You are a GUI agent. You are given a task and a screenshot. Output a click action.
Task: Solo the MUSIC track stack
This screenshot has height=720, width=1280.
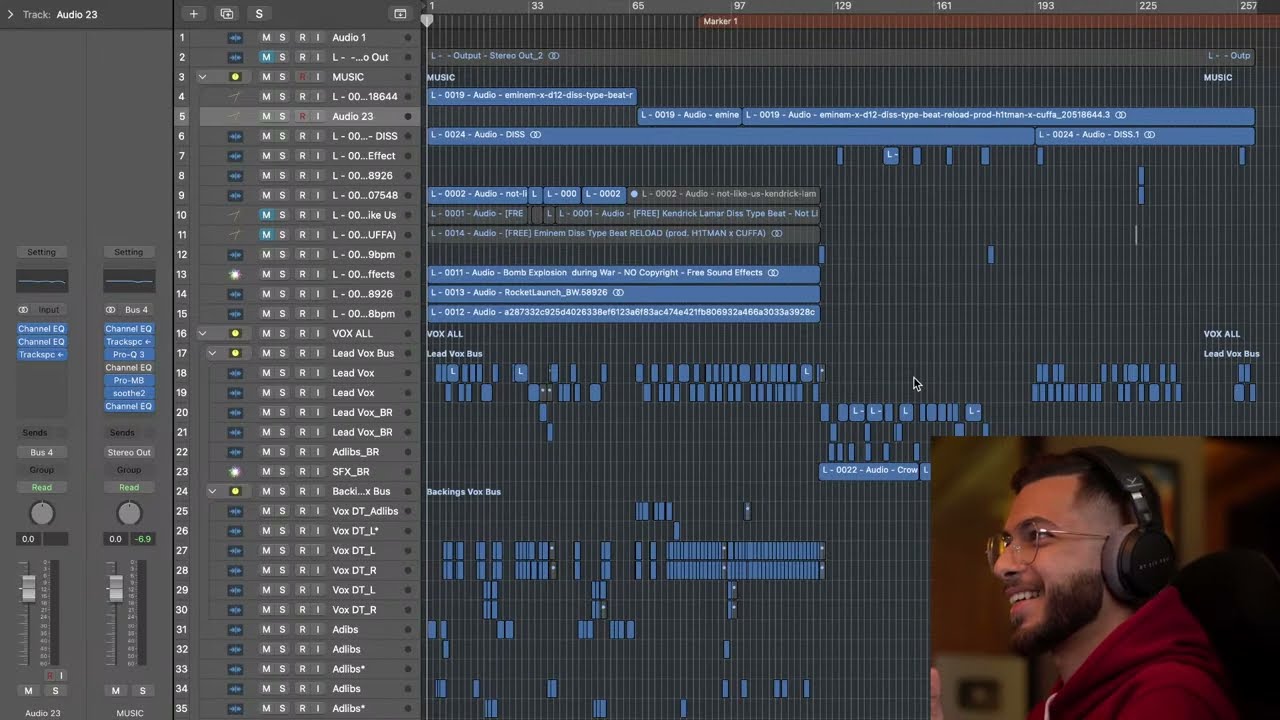(282, 77)
